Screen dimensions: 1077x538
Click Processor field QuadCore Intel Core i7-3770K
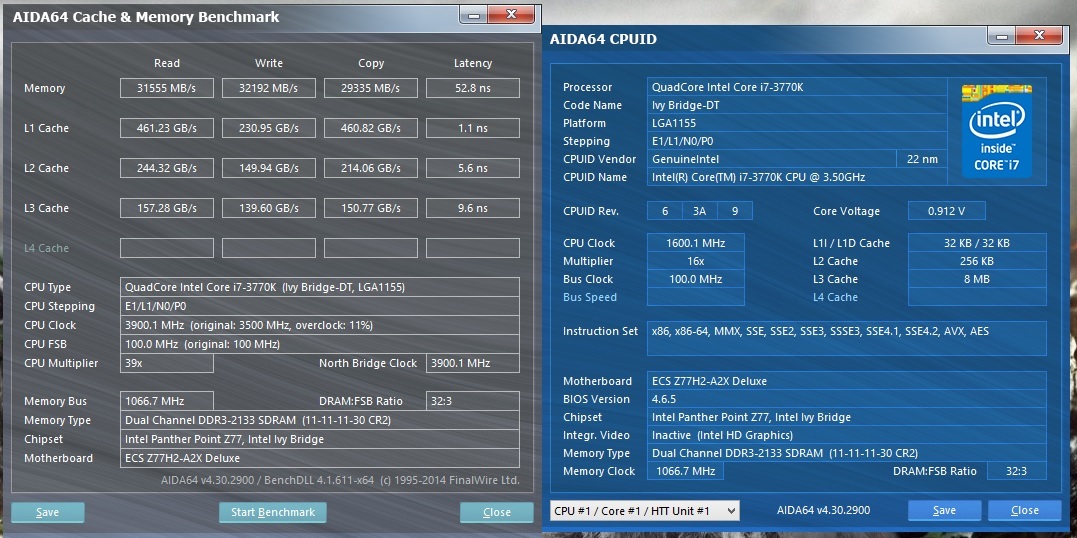tap(796, 87)
